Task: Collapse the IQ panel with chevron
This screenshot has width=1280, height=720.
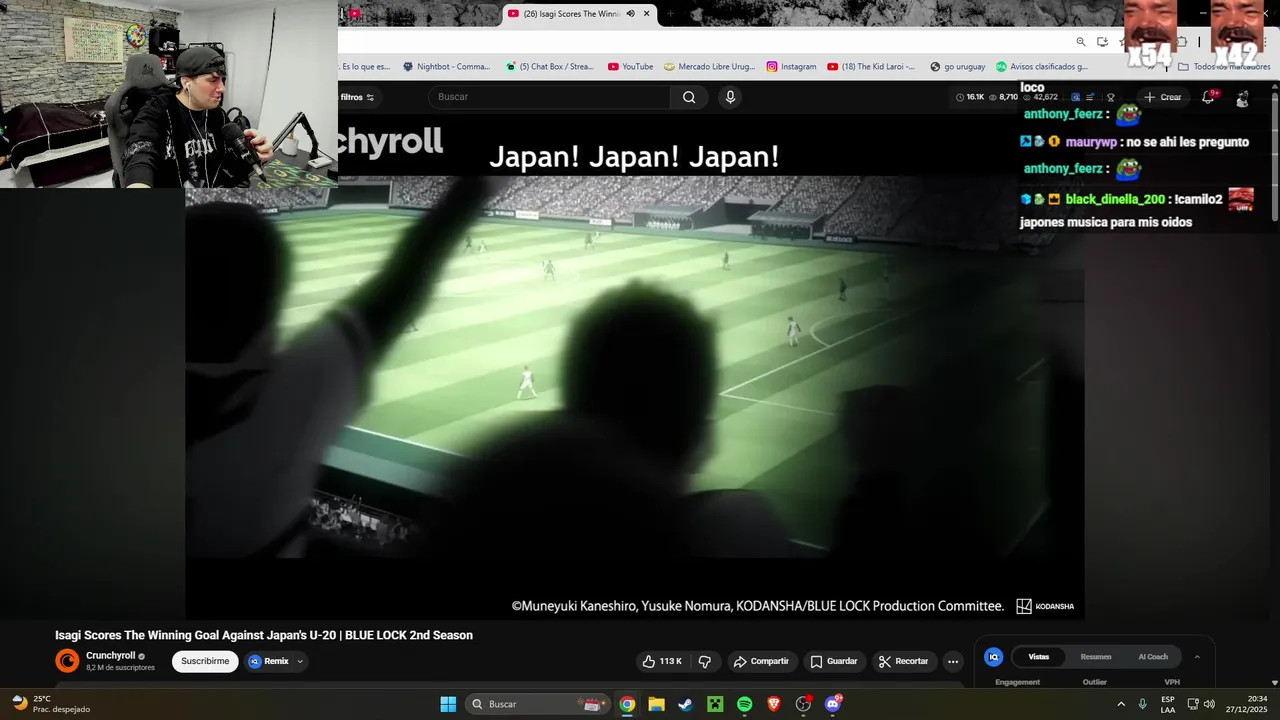Action: (1197, 657)
